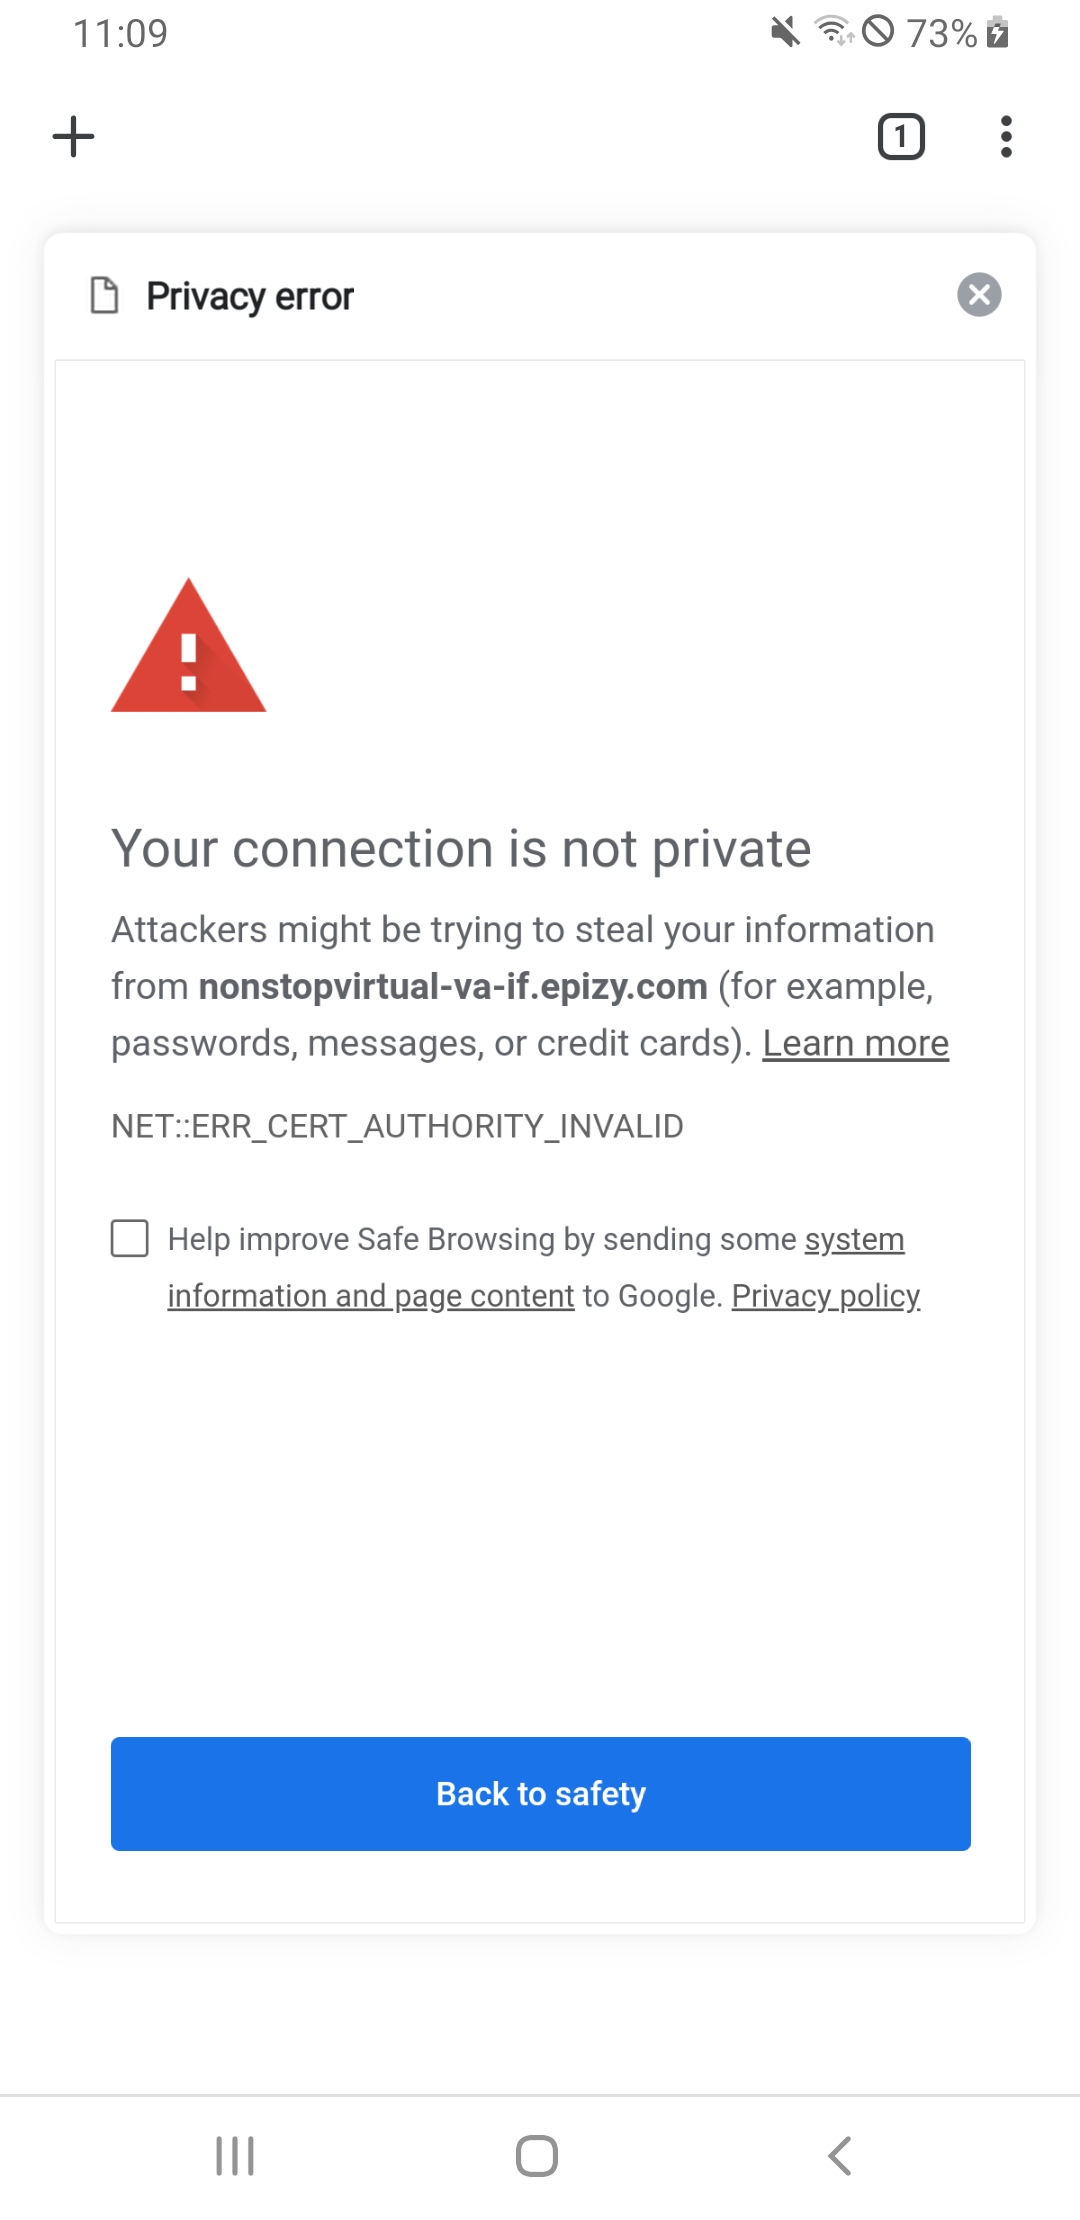The width and height of the screenshot is (1080, 2220).
Task: Open the Privacy policy link
Action: (825, 1296)
